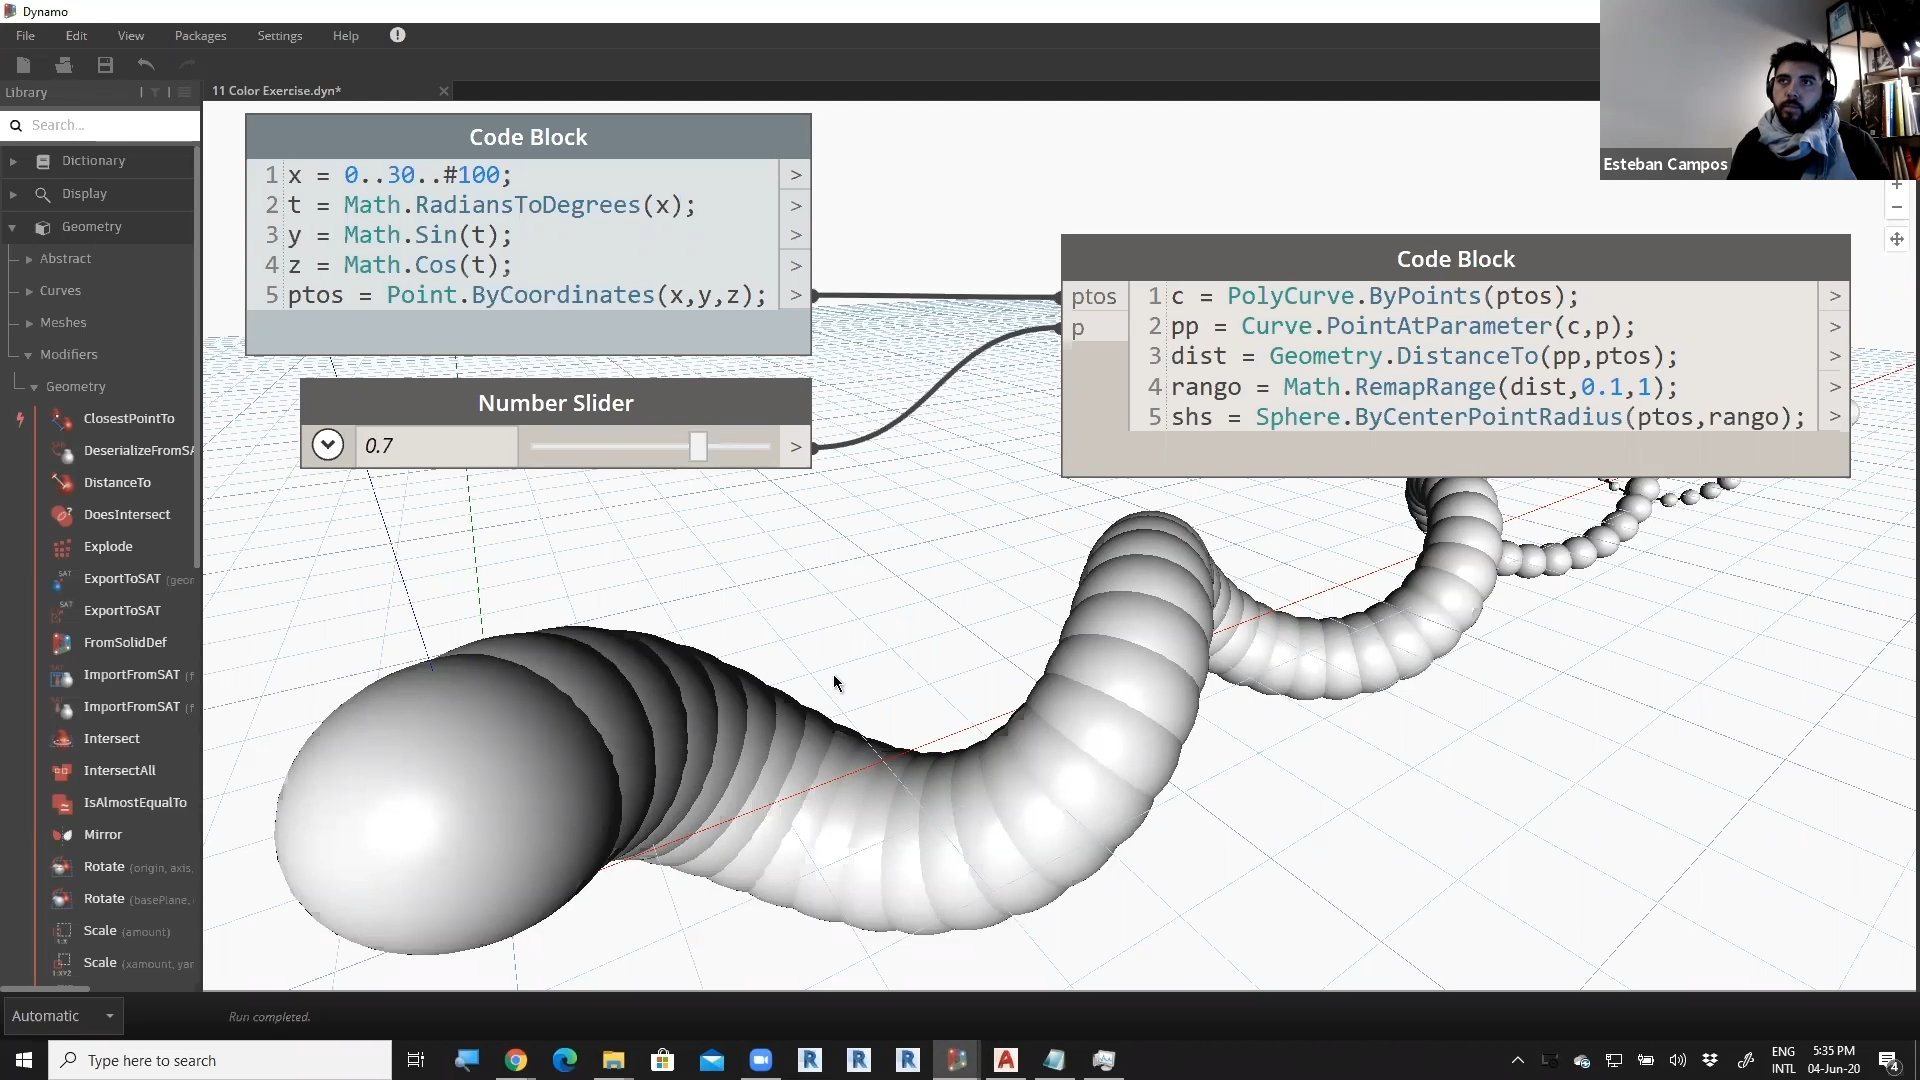Open the Packages menu
Viewport: 1920px width, 1080px height.
point(200,35)
